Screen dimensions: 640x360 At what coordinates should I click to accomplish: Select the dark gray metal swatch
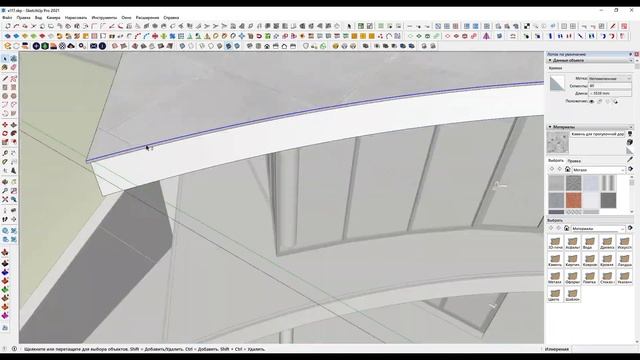(x=608, y=200)
